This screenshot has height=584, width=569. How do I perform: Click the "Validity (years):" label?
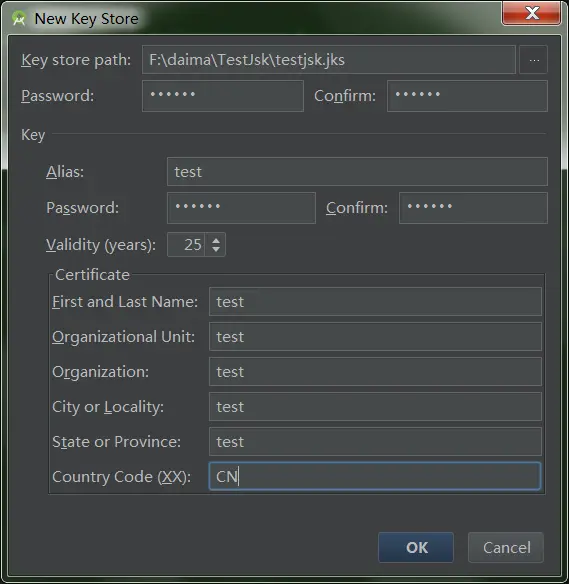click(101, 245)
